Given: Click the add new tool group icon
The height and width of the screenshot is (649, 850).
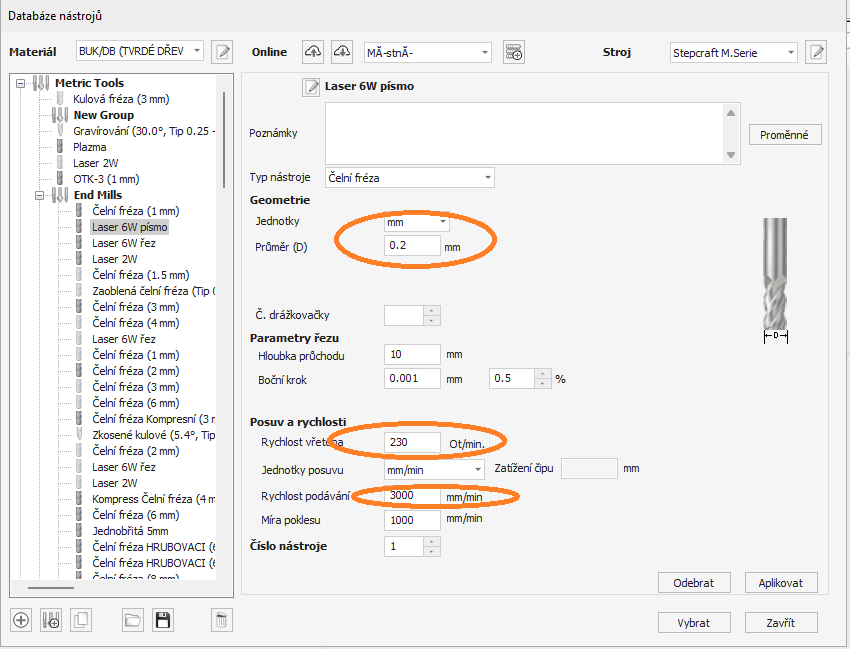Looking at the screenshot, I should tap(51, 620).
